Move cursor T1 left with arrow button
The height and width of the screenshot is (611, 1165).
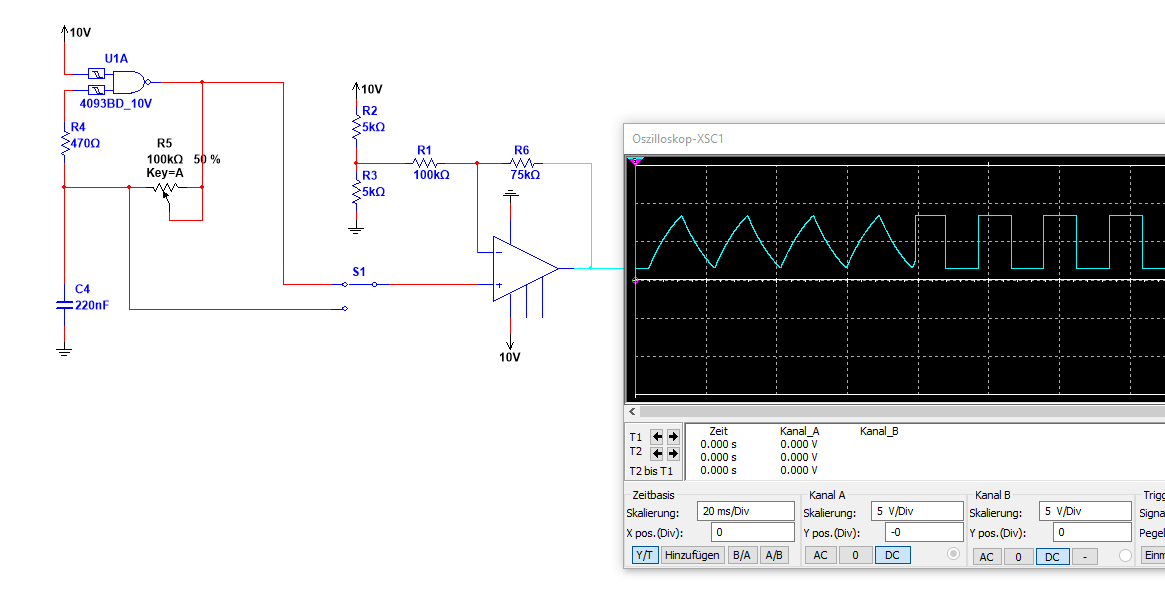pos(657,436)
